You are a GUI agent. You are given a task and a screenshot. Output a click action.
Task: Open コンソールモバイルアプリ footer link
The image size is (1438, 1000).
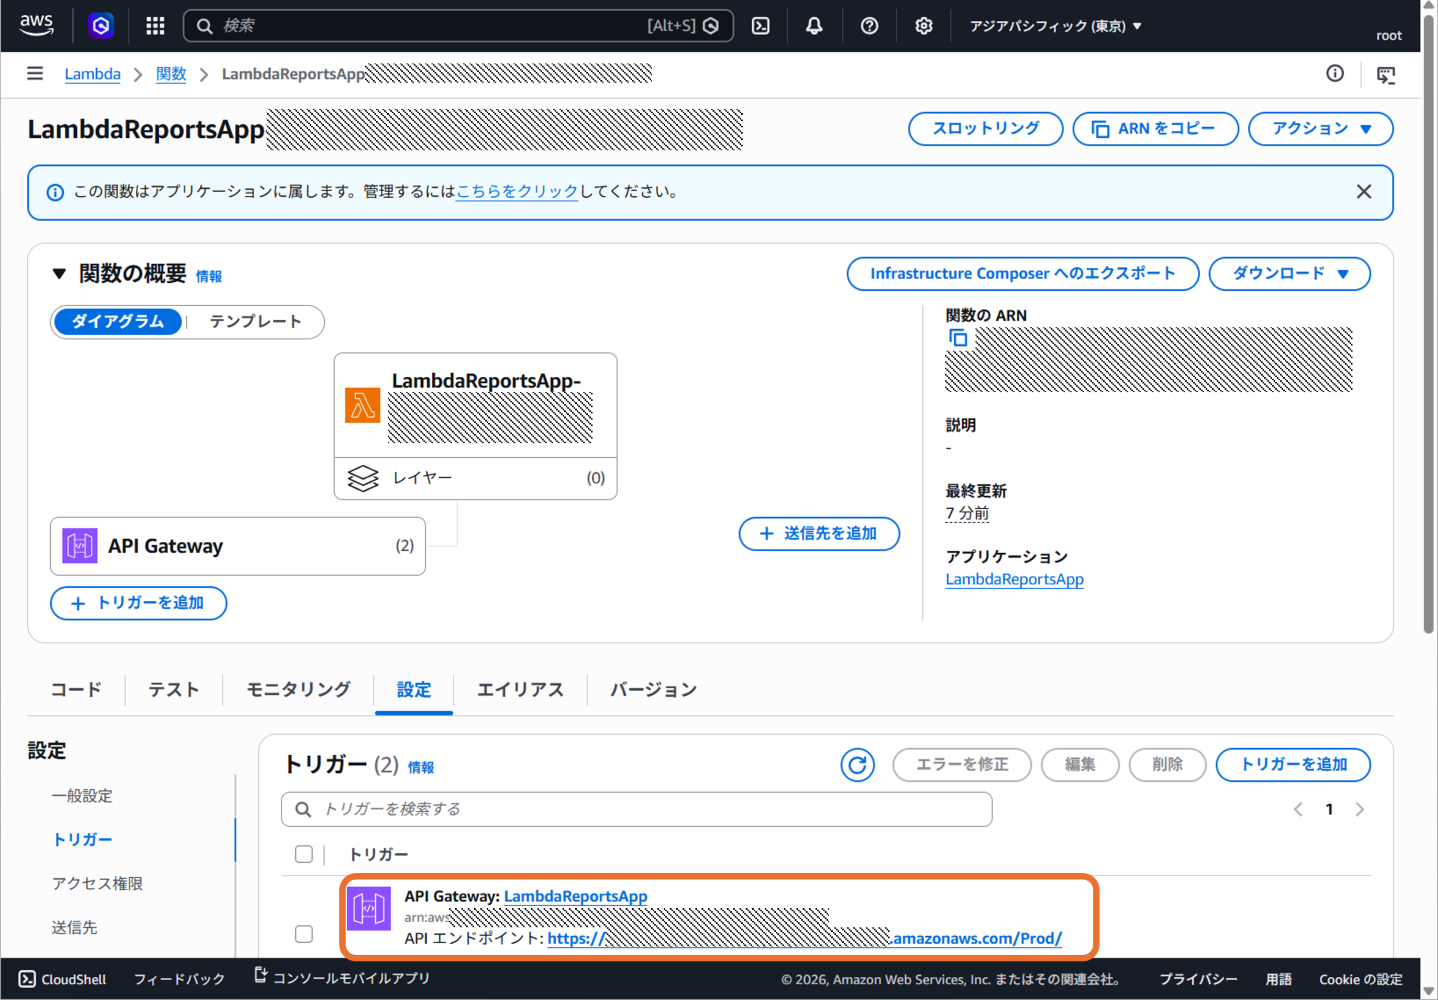click(x=342, y=978)
